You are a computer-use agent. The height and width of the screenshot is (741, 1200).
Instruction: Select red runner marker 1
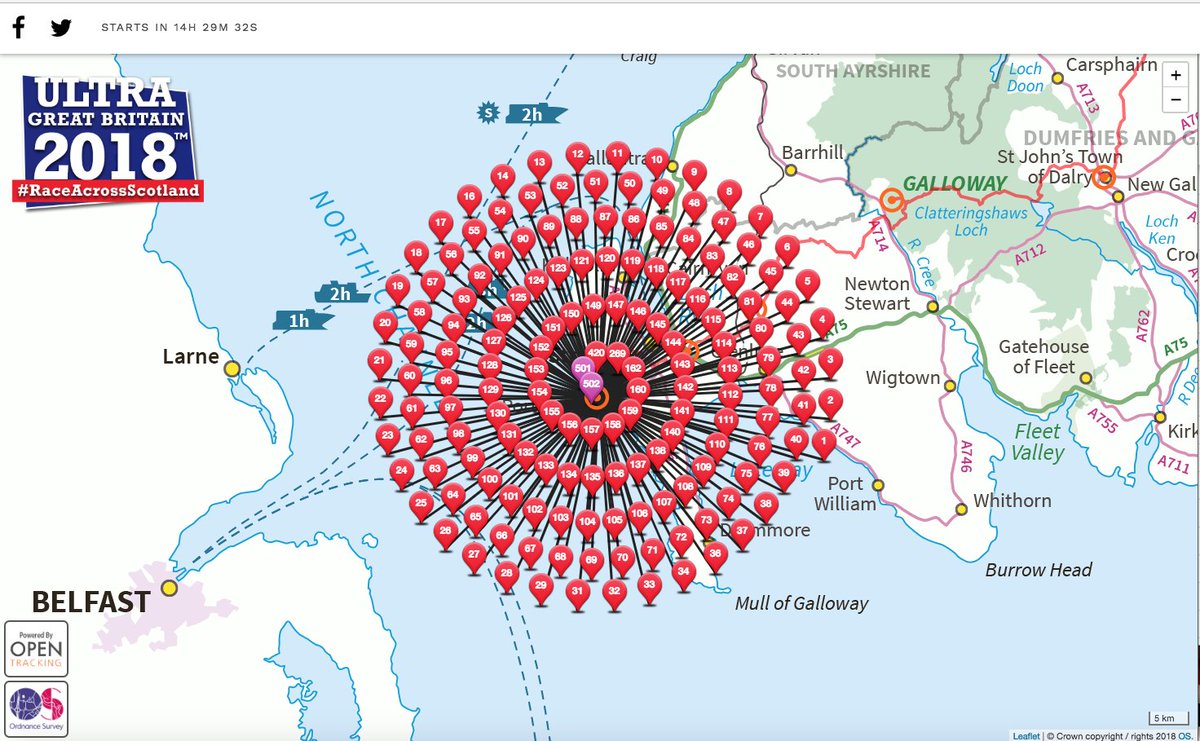click(823, 443)
